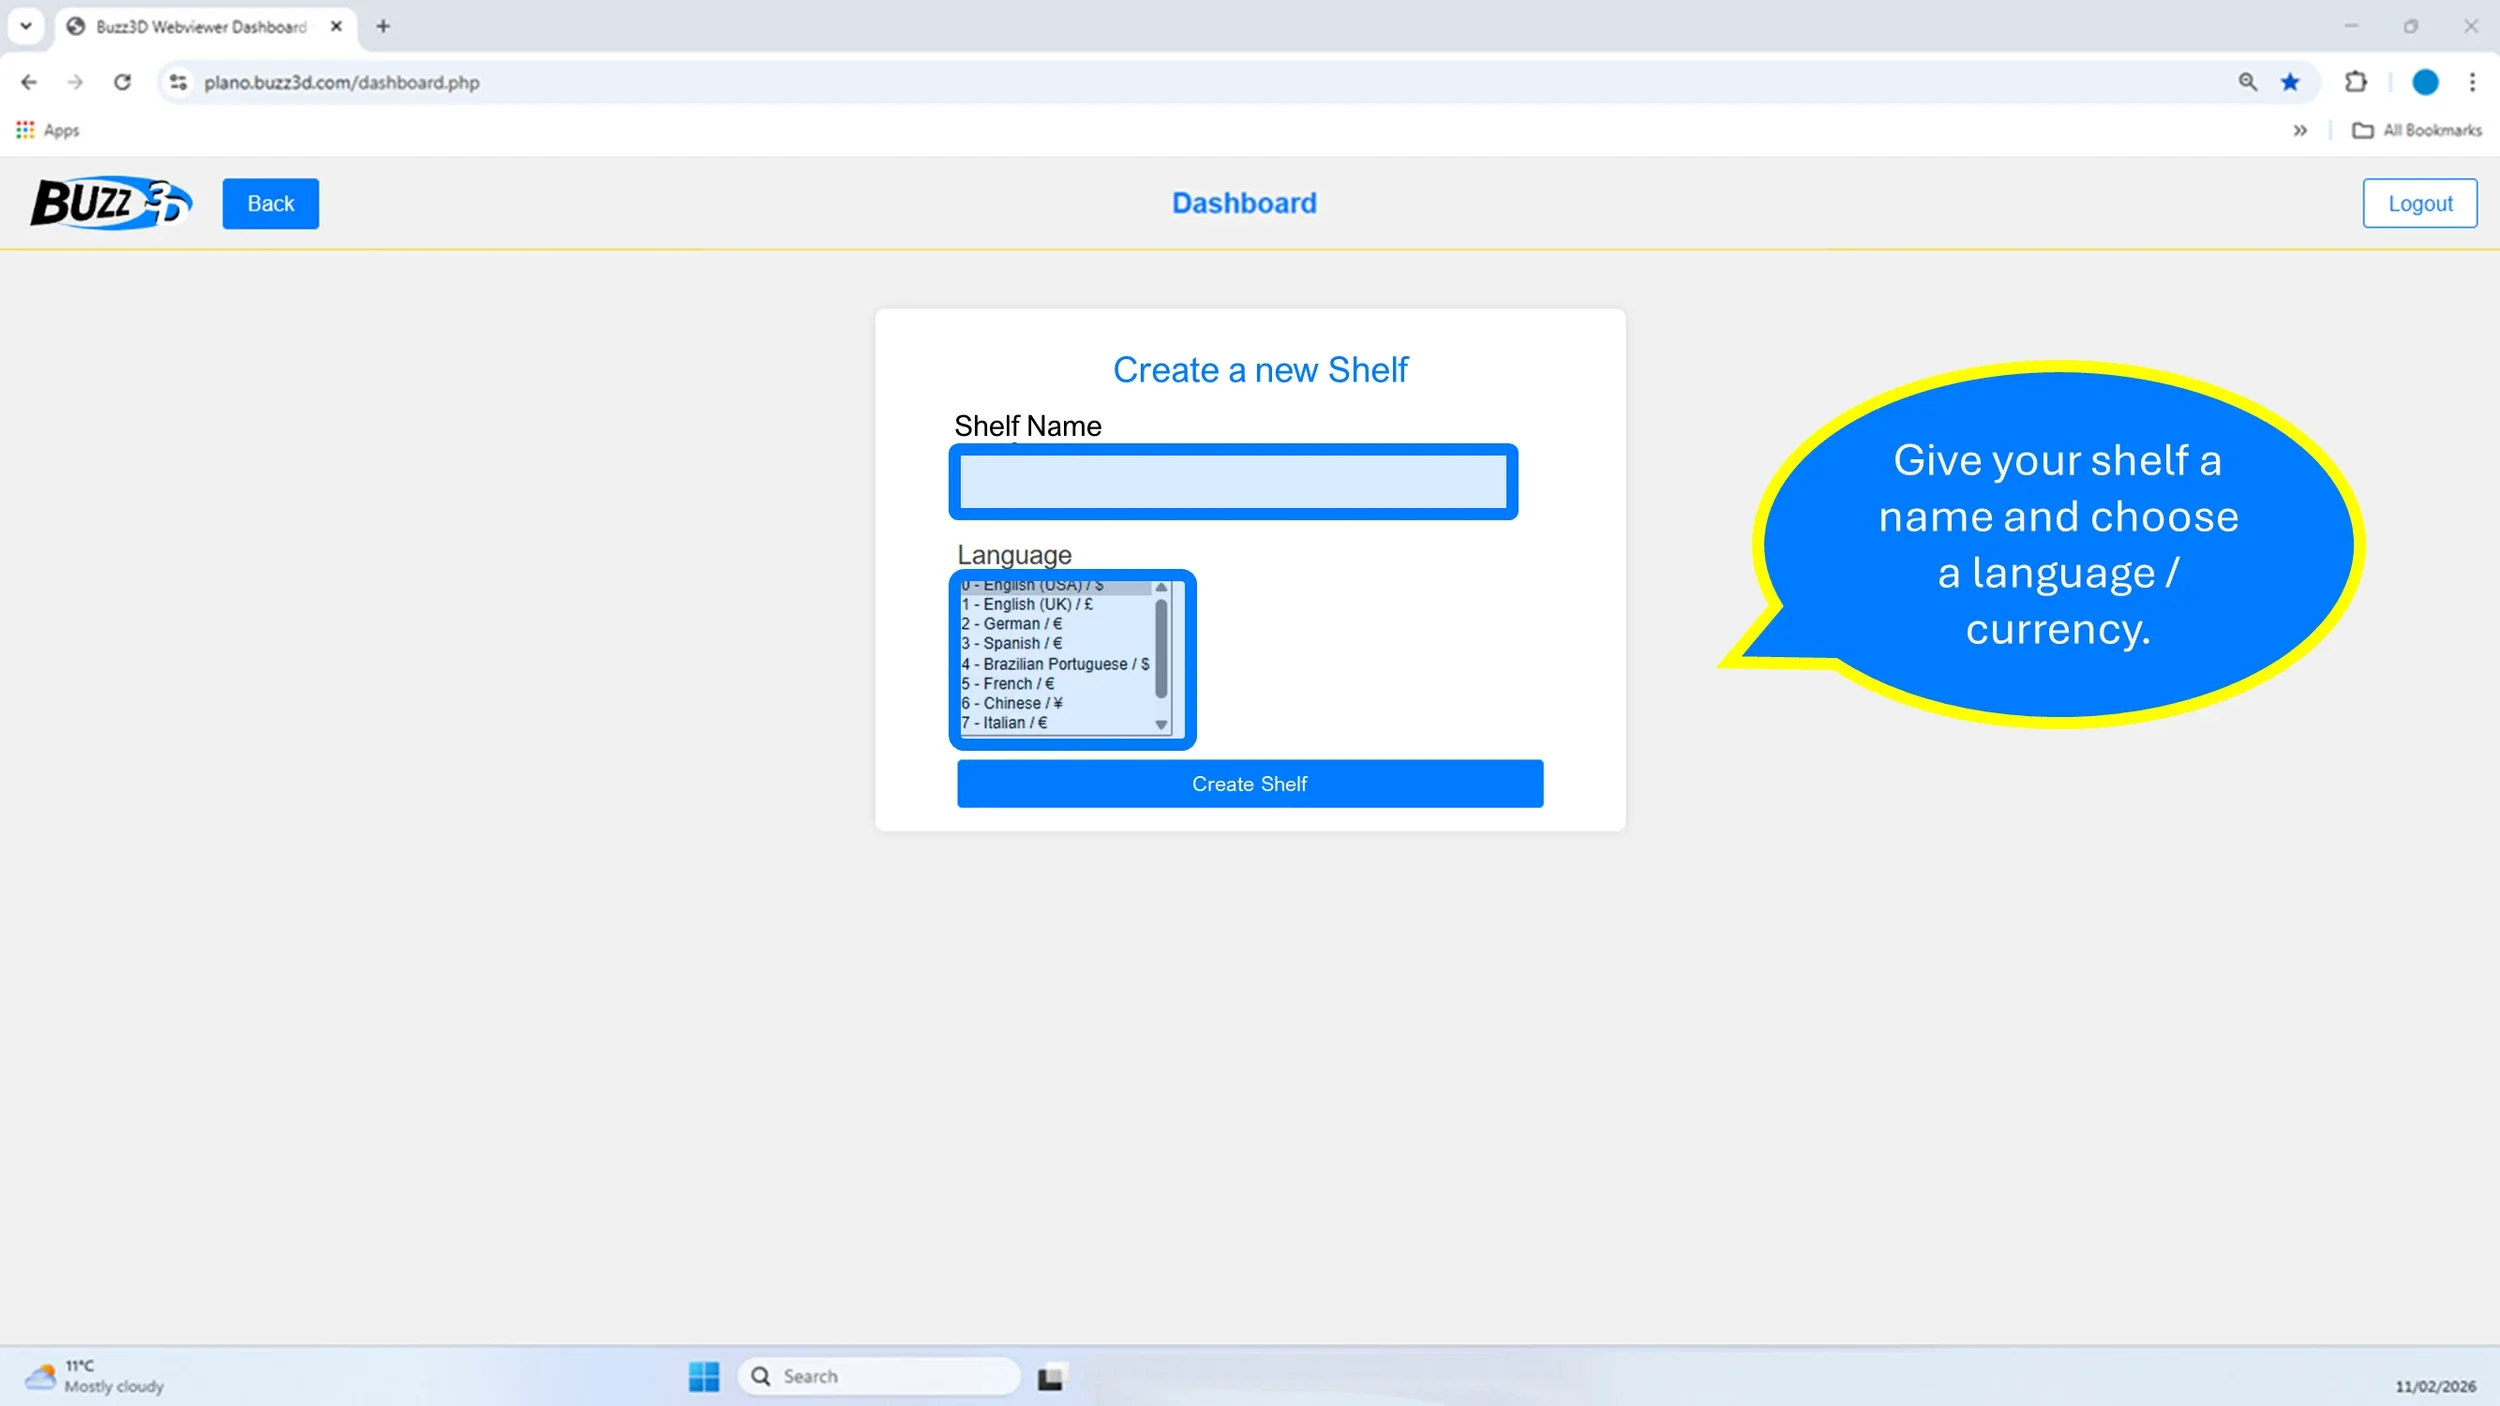Click the site information icon beside URL
The width and height of the screenshot is (2500, 1406).
pos(178,82)
